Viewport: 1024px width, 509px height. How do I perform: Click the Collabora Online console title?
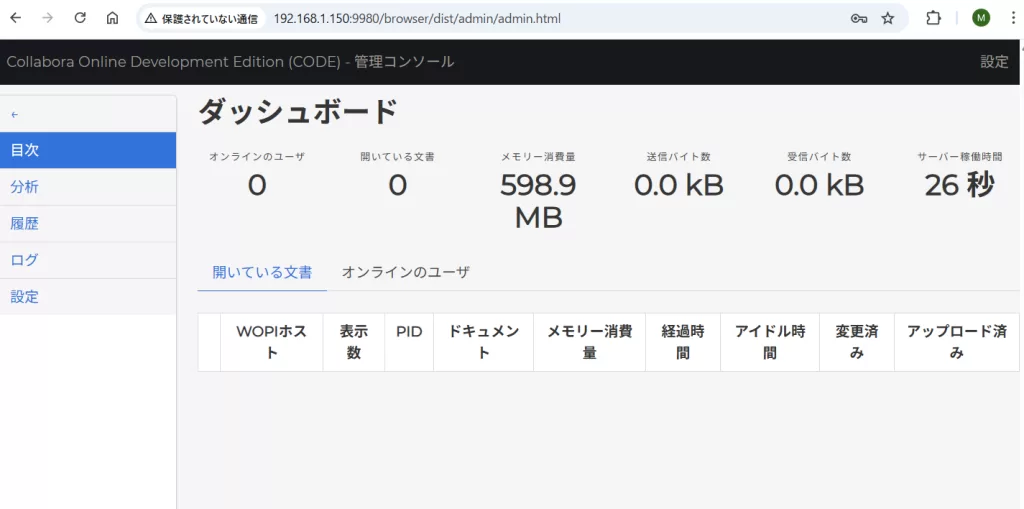[230, 62]
